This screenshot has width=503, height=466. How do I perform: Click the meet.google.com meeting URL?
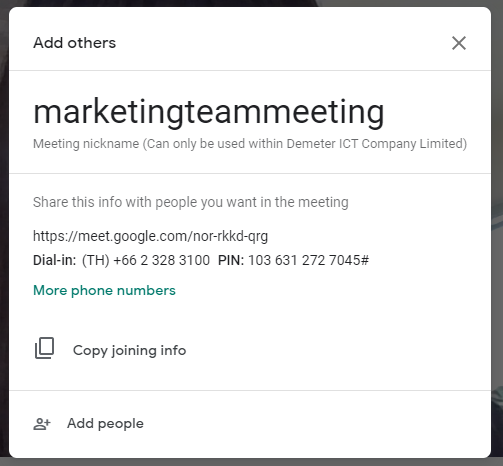tap(150, 236)
